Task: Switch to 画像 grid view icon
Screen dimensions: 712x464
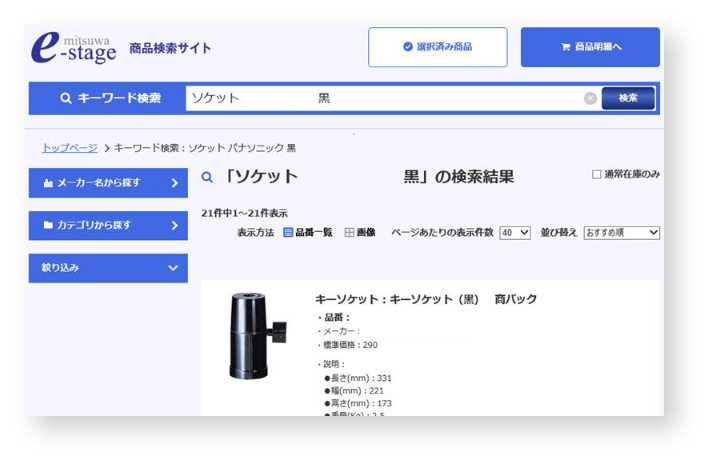Action: (349, 232)
